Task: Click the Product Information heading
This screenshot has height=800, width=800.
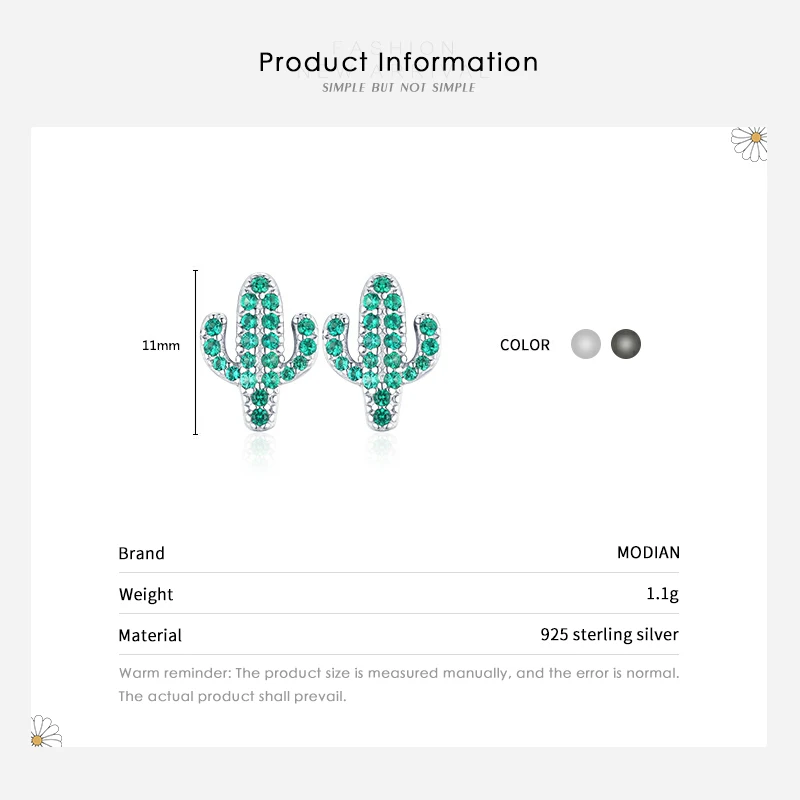Action: coord(398,62)
